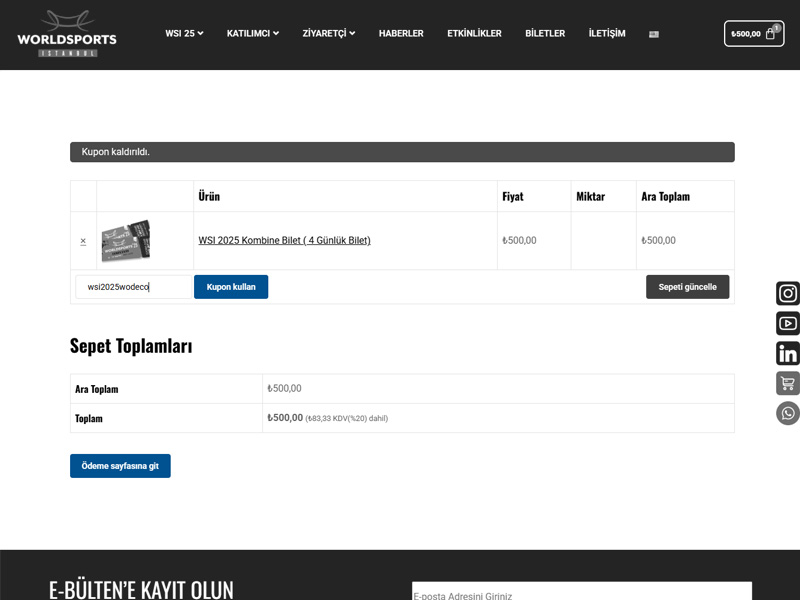Screen dimensions: 800x600
Task: Click the KDV tax note in Toplam row
Action: (x=346, y=418)
